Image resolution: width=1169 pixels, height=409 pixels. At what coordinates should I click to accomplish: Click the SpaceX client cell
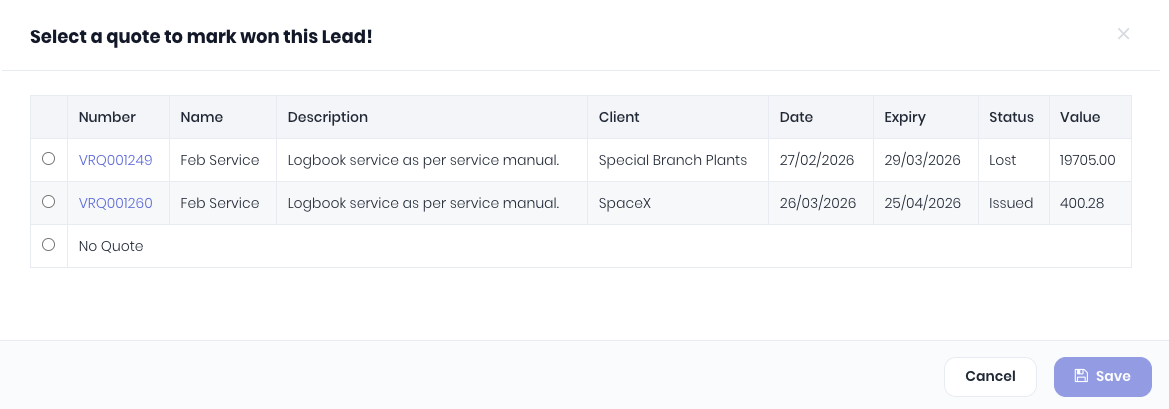pos(624,203)
